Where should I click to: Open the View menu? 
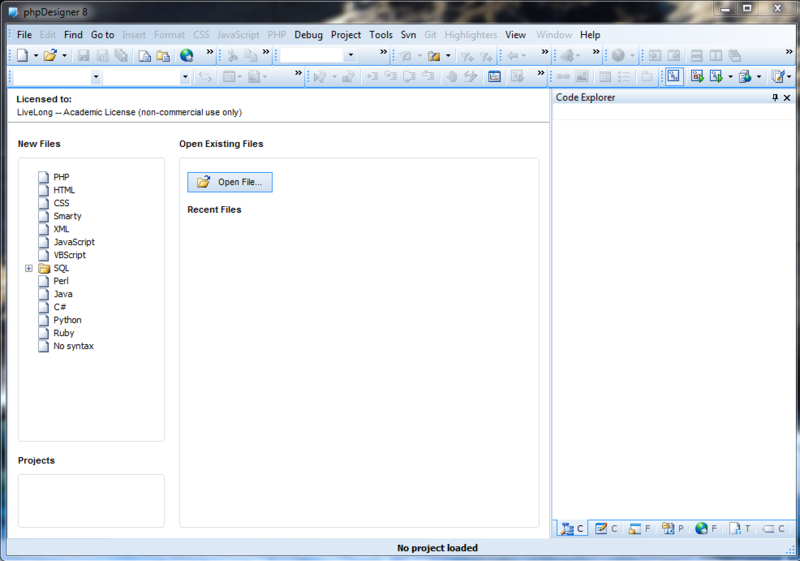tap(515, 35)
